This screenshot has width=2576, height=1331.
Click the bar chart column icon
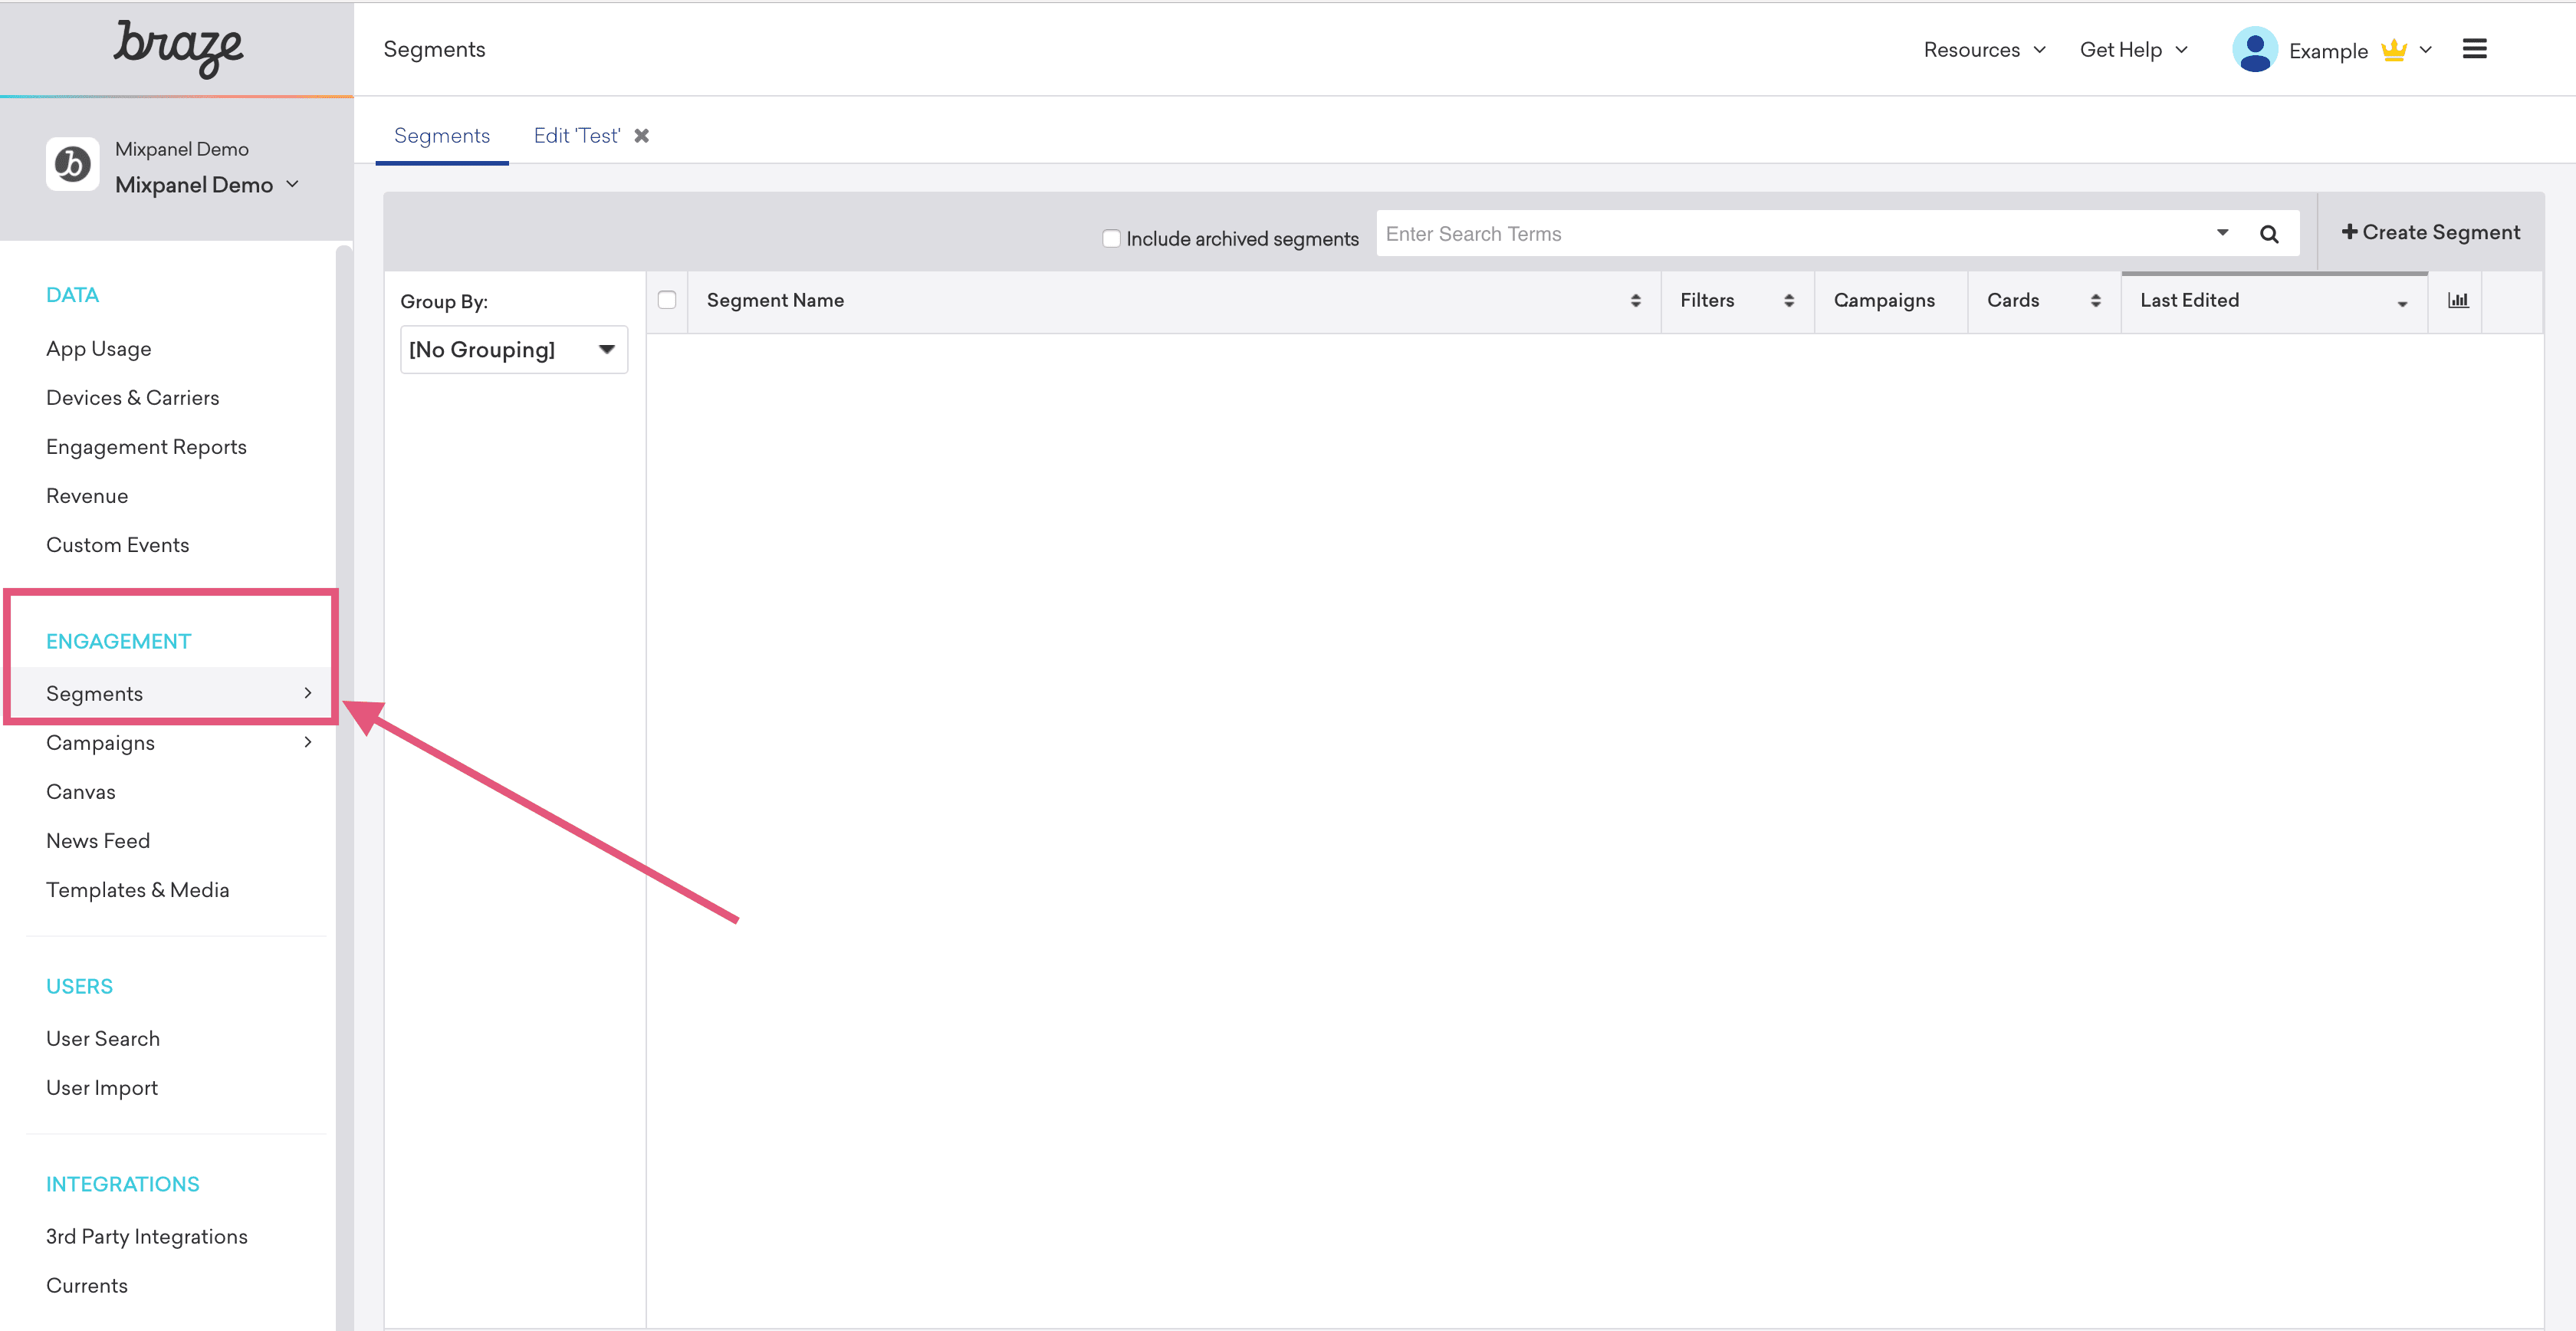(x=2457, y=300)
